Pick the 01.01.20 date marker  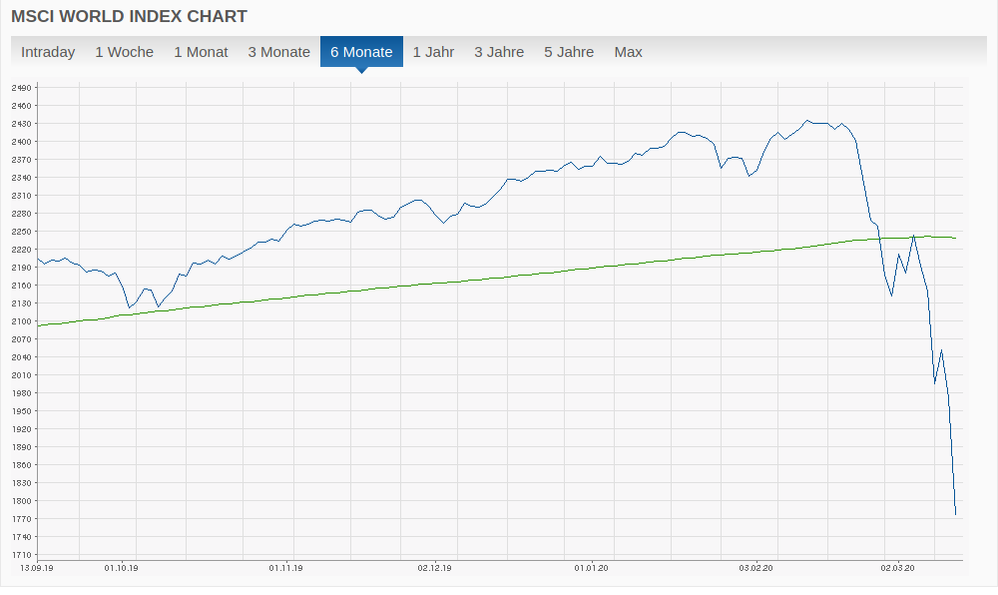(591, 568)
